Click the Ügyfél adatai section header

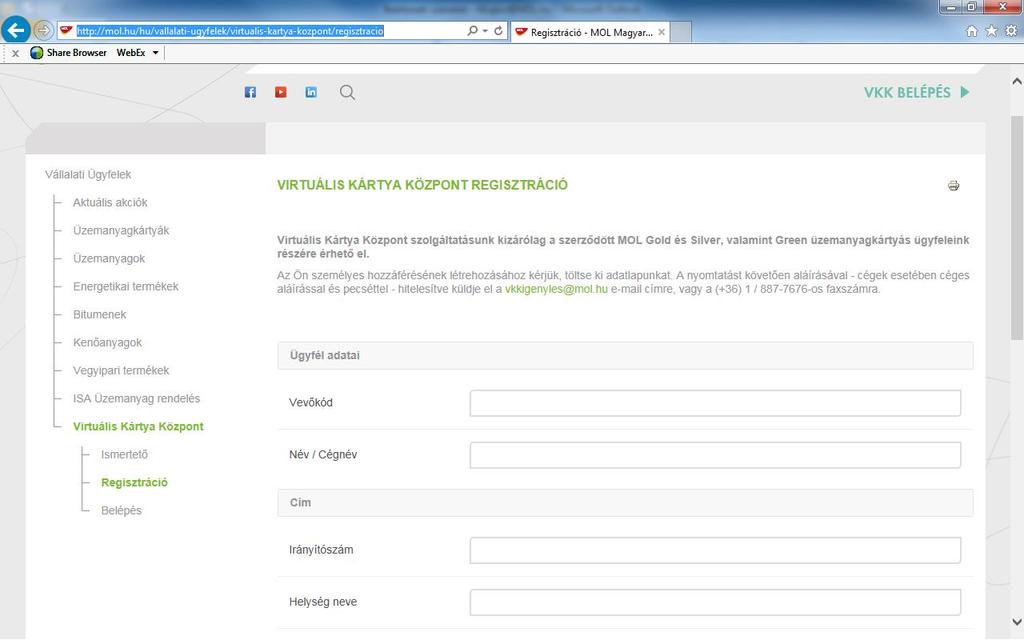click(x=625, y=355)
